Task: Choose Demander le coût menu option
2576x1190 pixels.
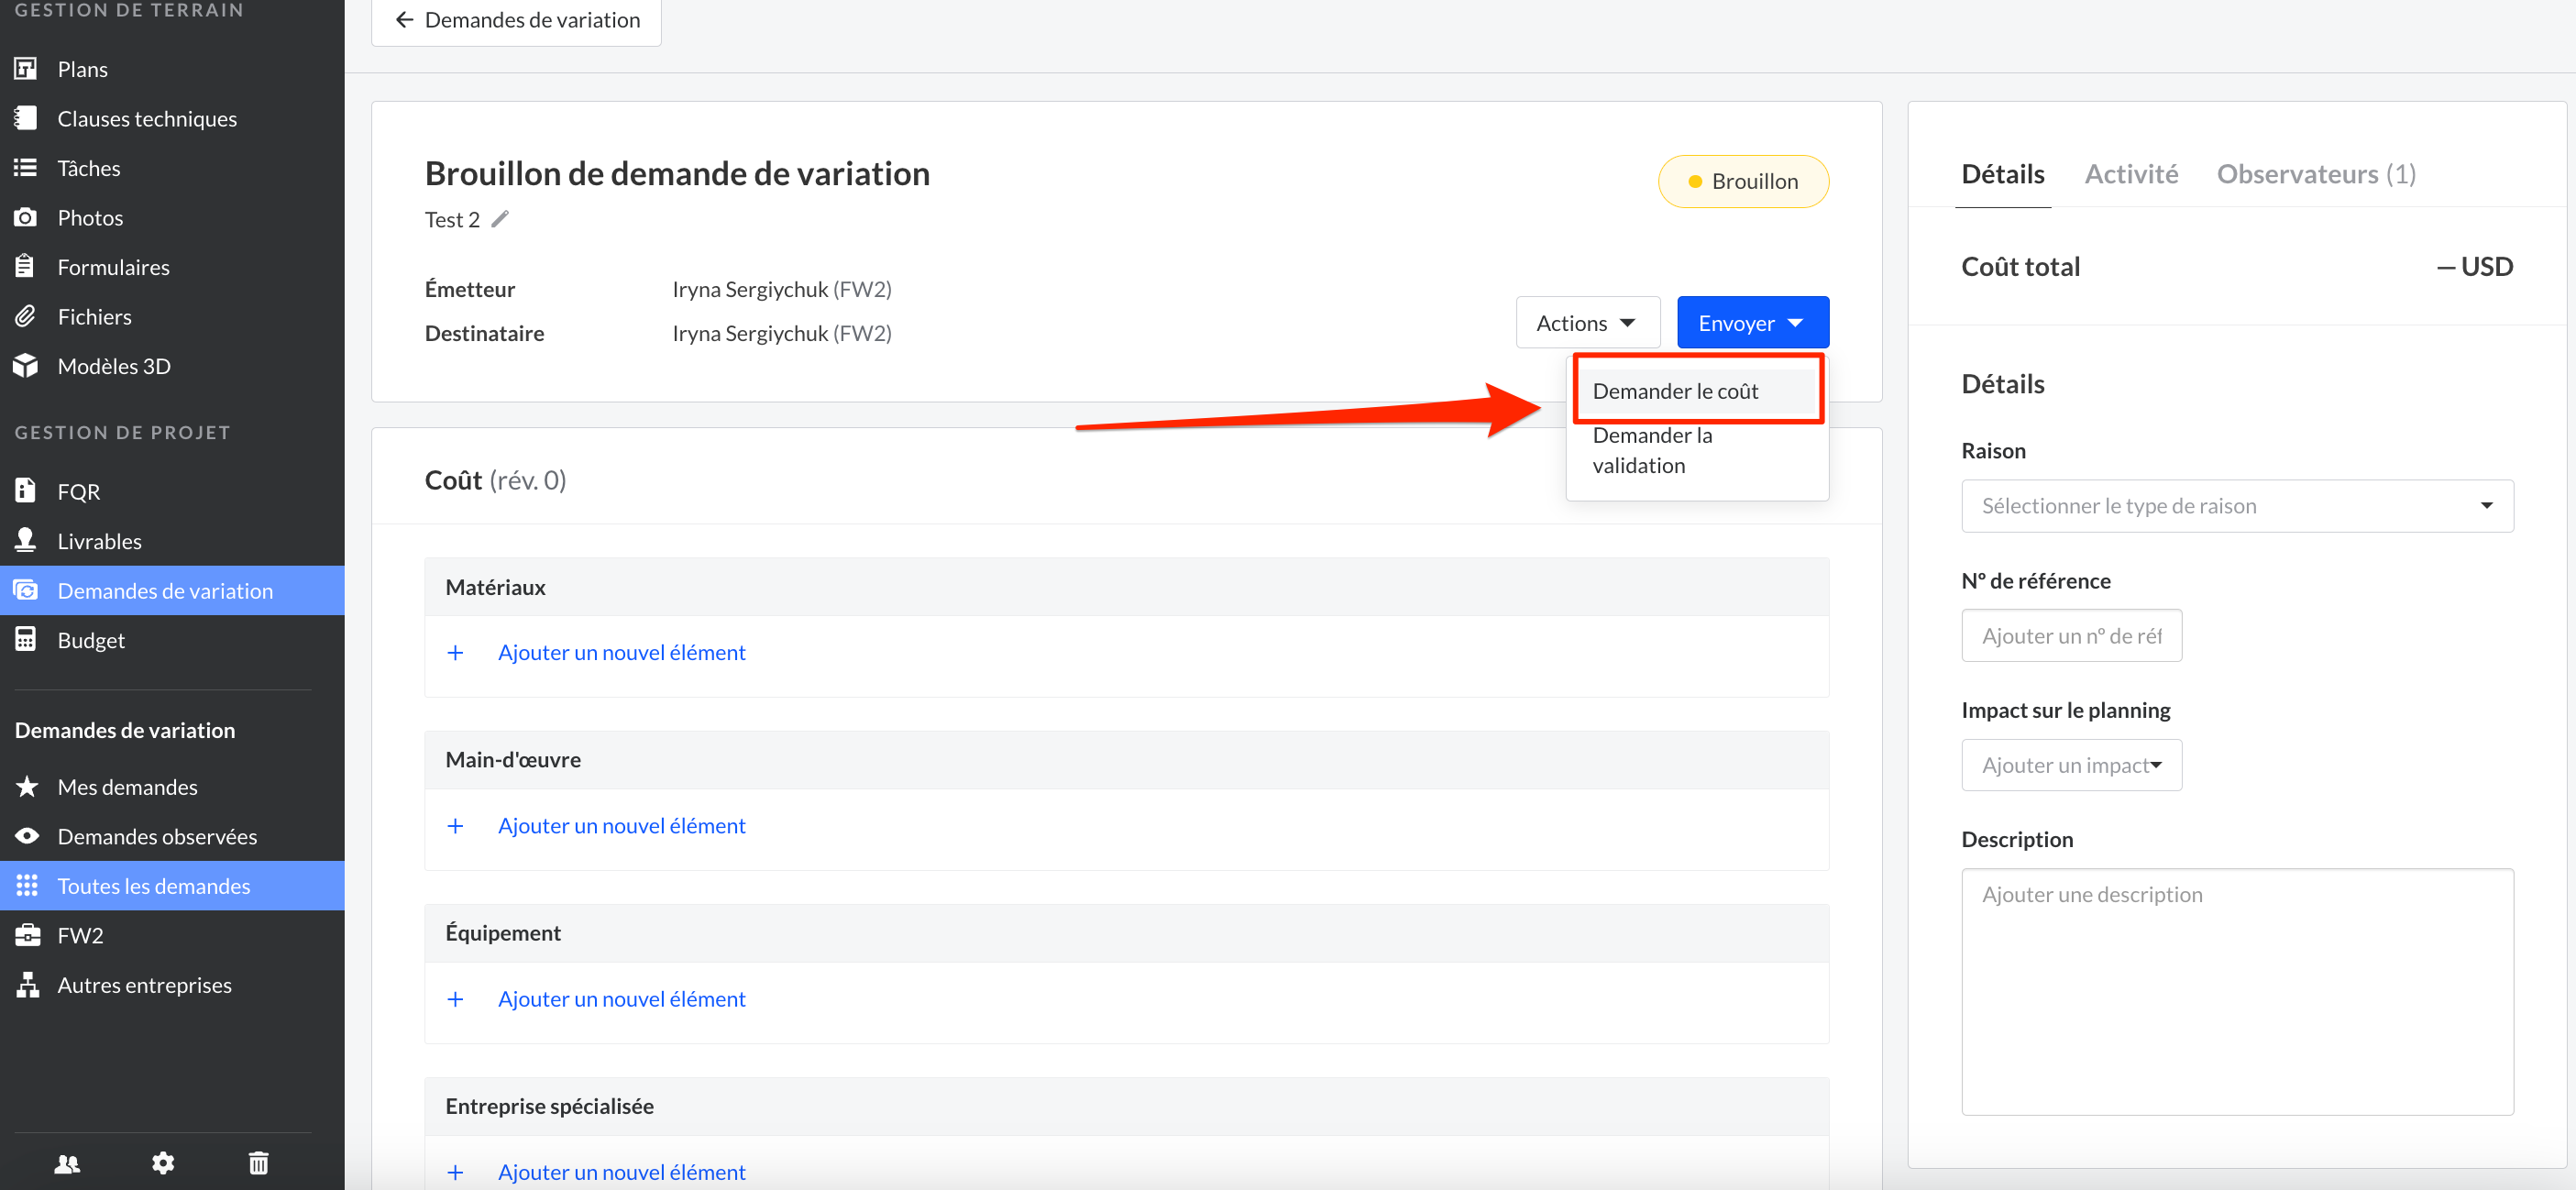Action: pos(1675,391)
